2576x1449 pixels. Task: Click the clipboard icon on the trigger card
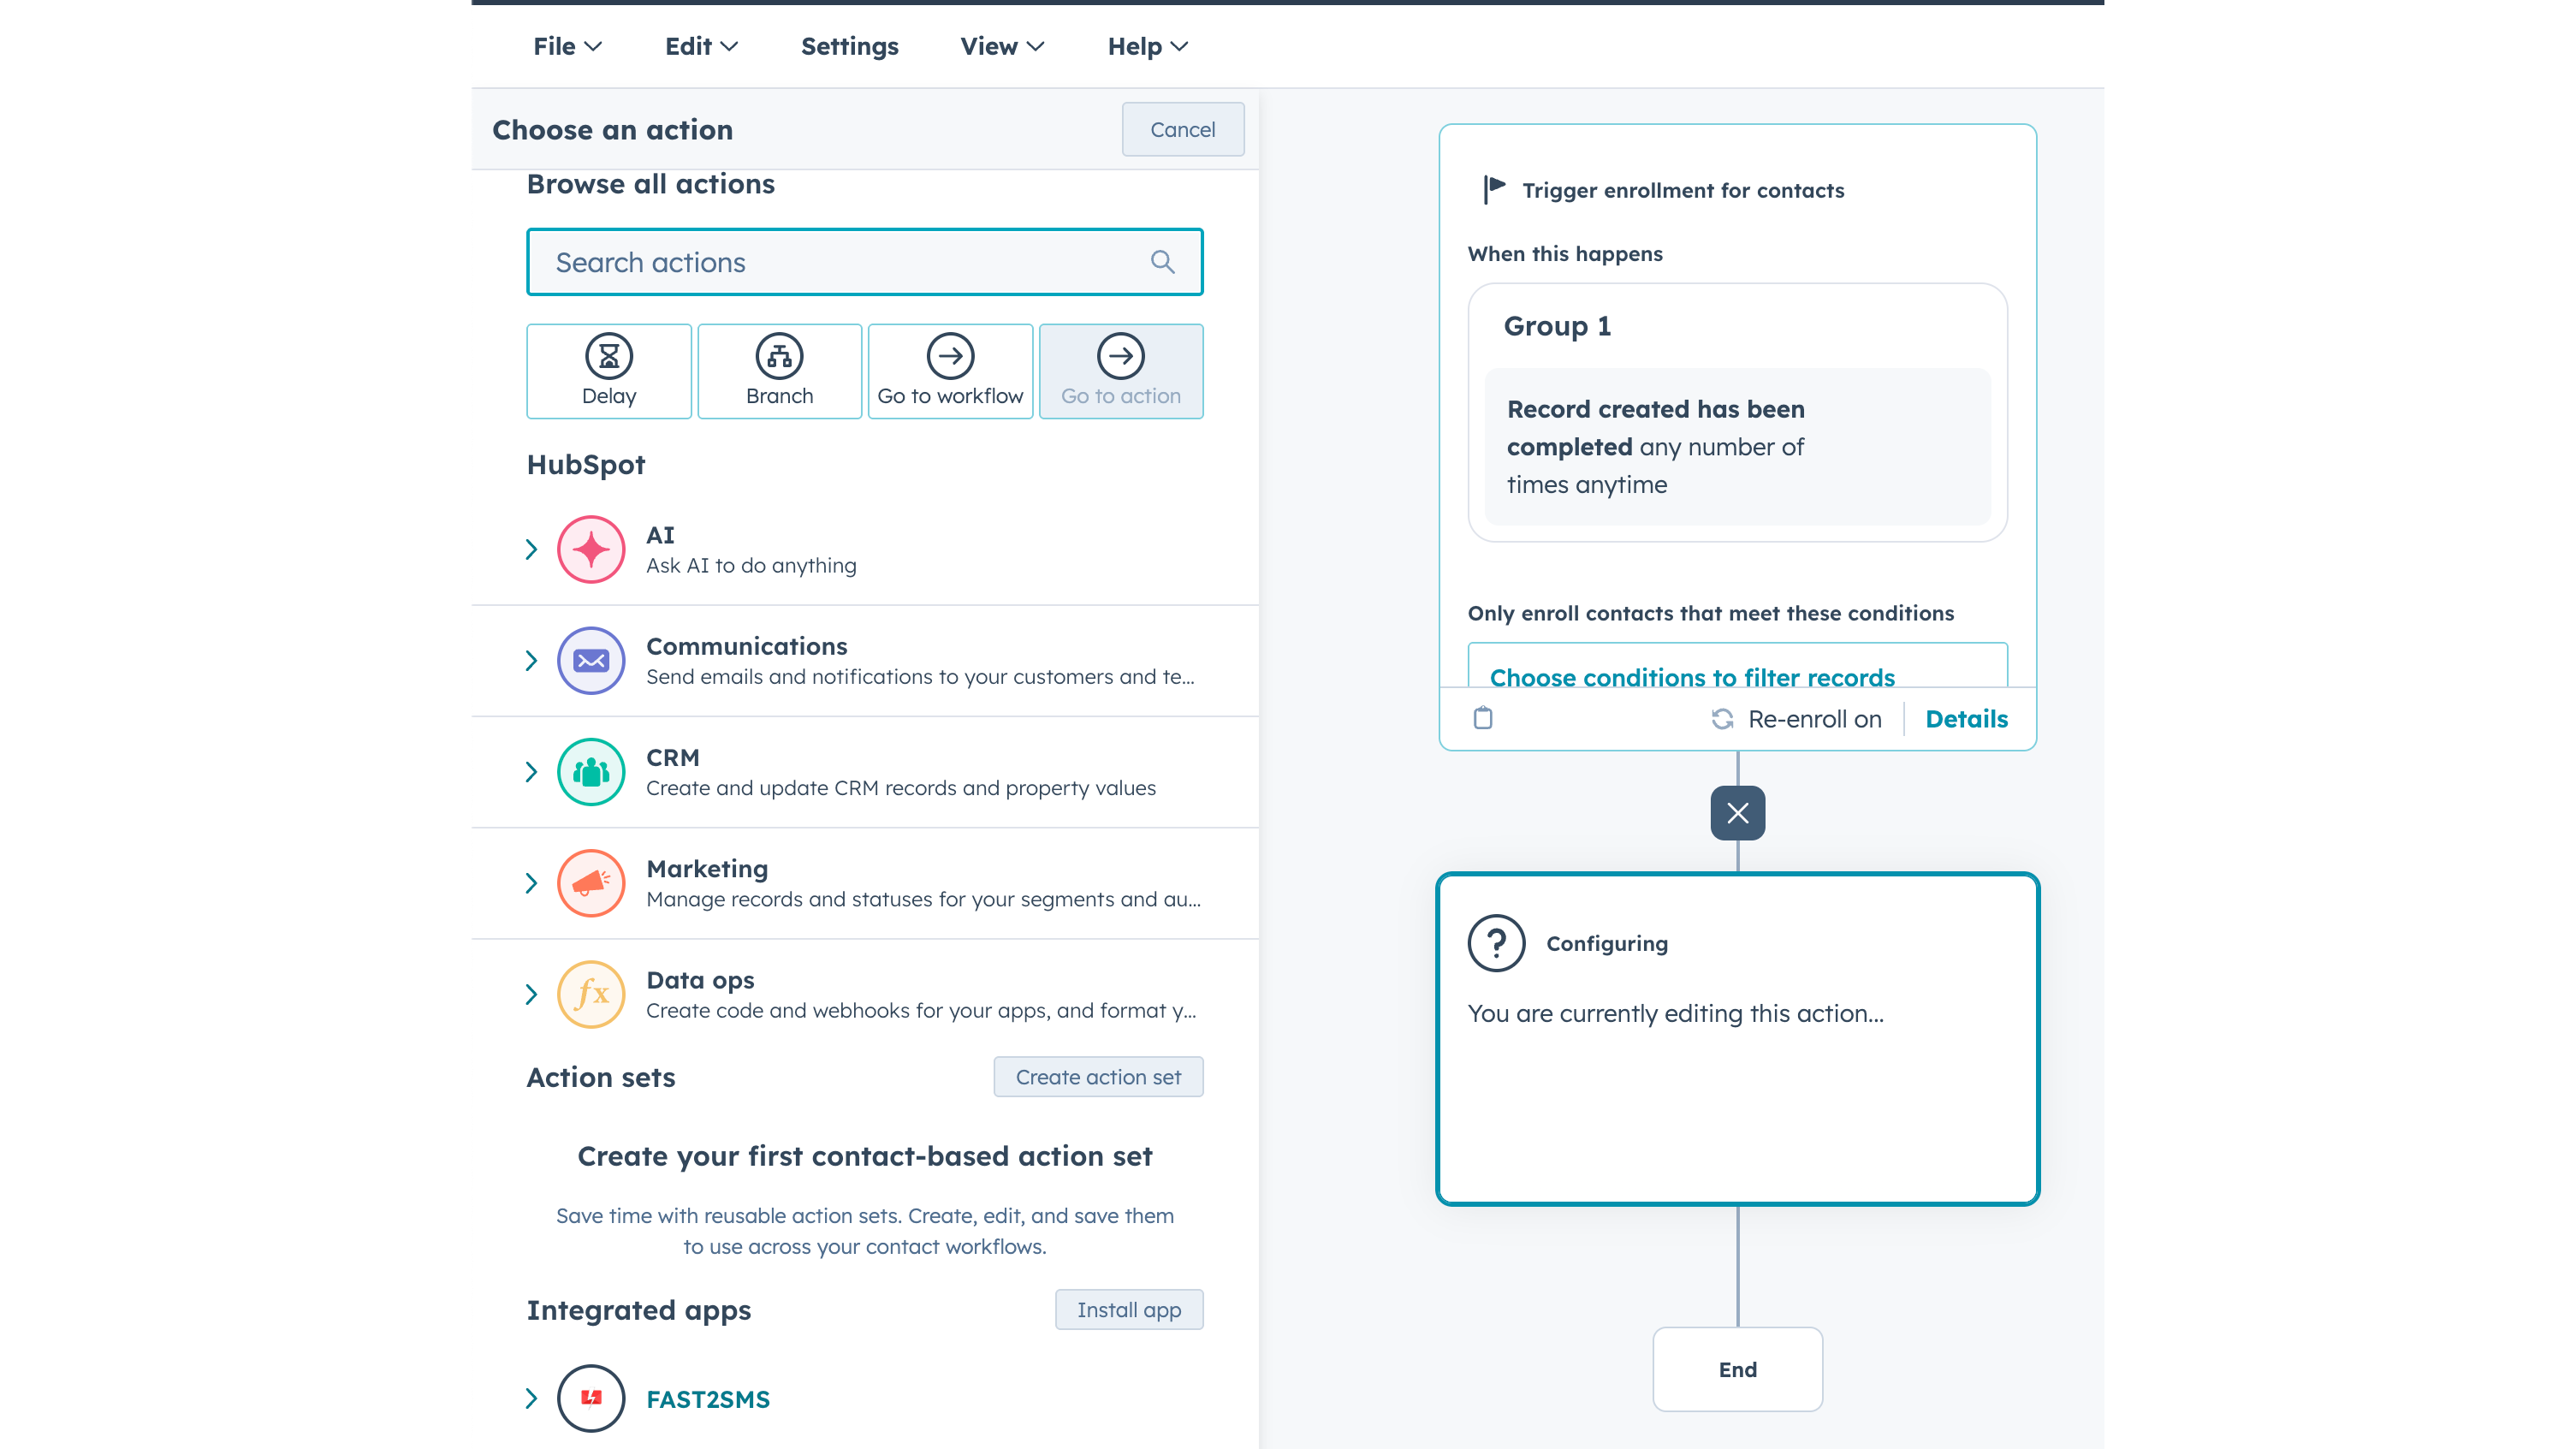(1483, 718)
